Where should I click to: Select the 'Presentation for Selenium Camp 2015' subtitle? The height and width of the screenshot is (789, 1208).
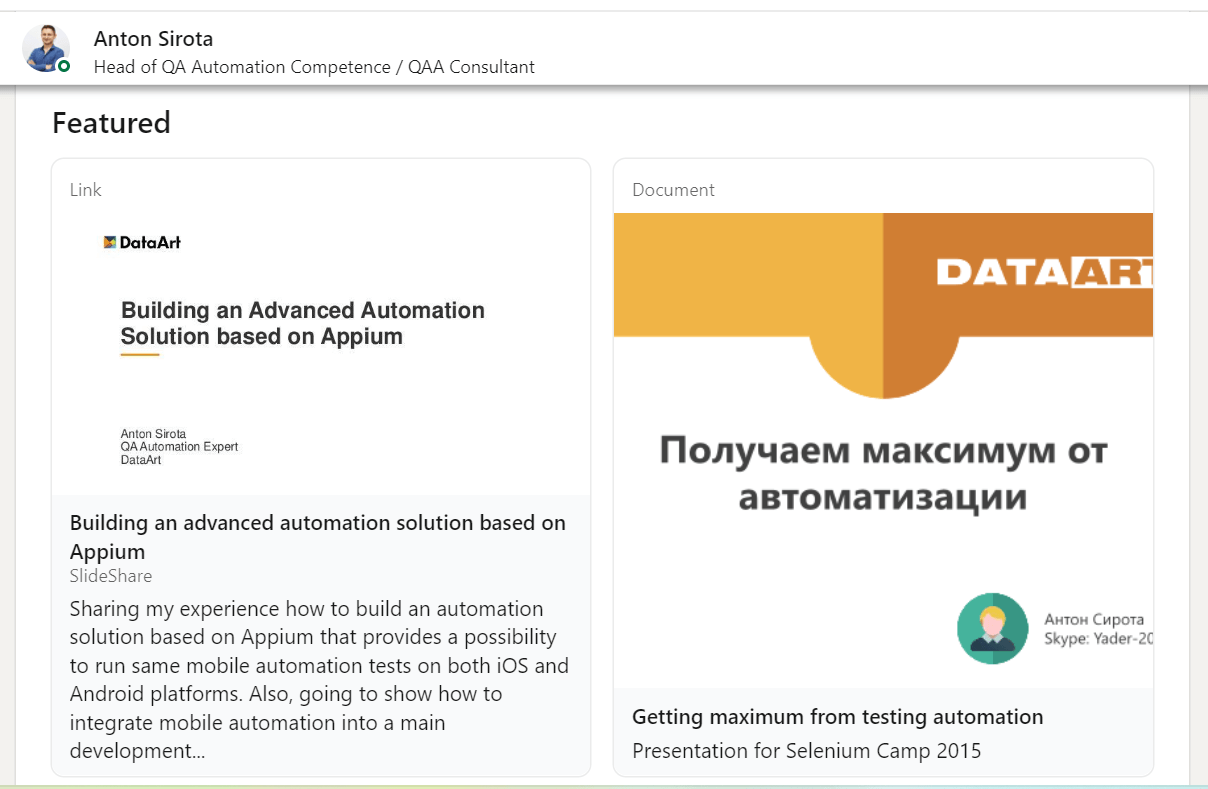pos(806,750)
